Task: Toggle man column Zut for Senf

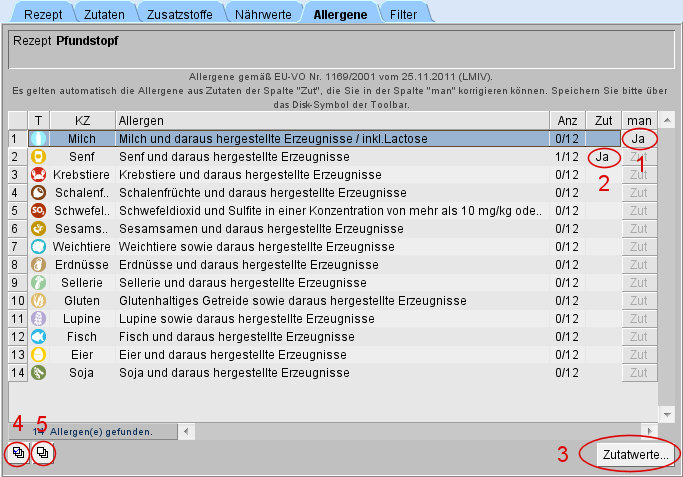Action: (x=639, y=157)
